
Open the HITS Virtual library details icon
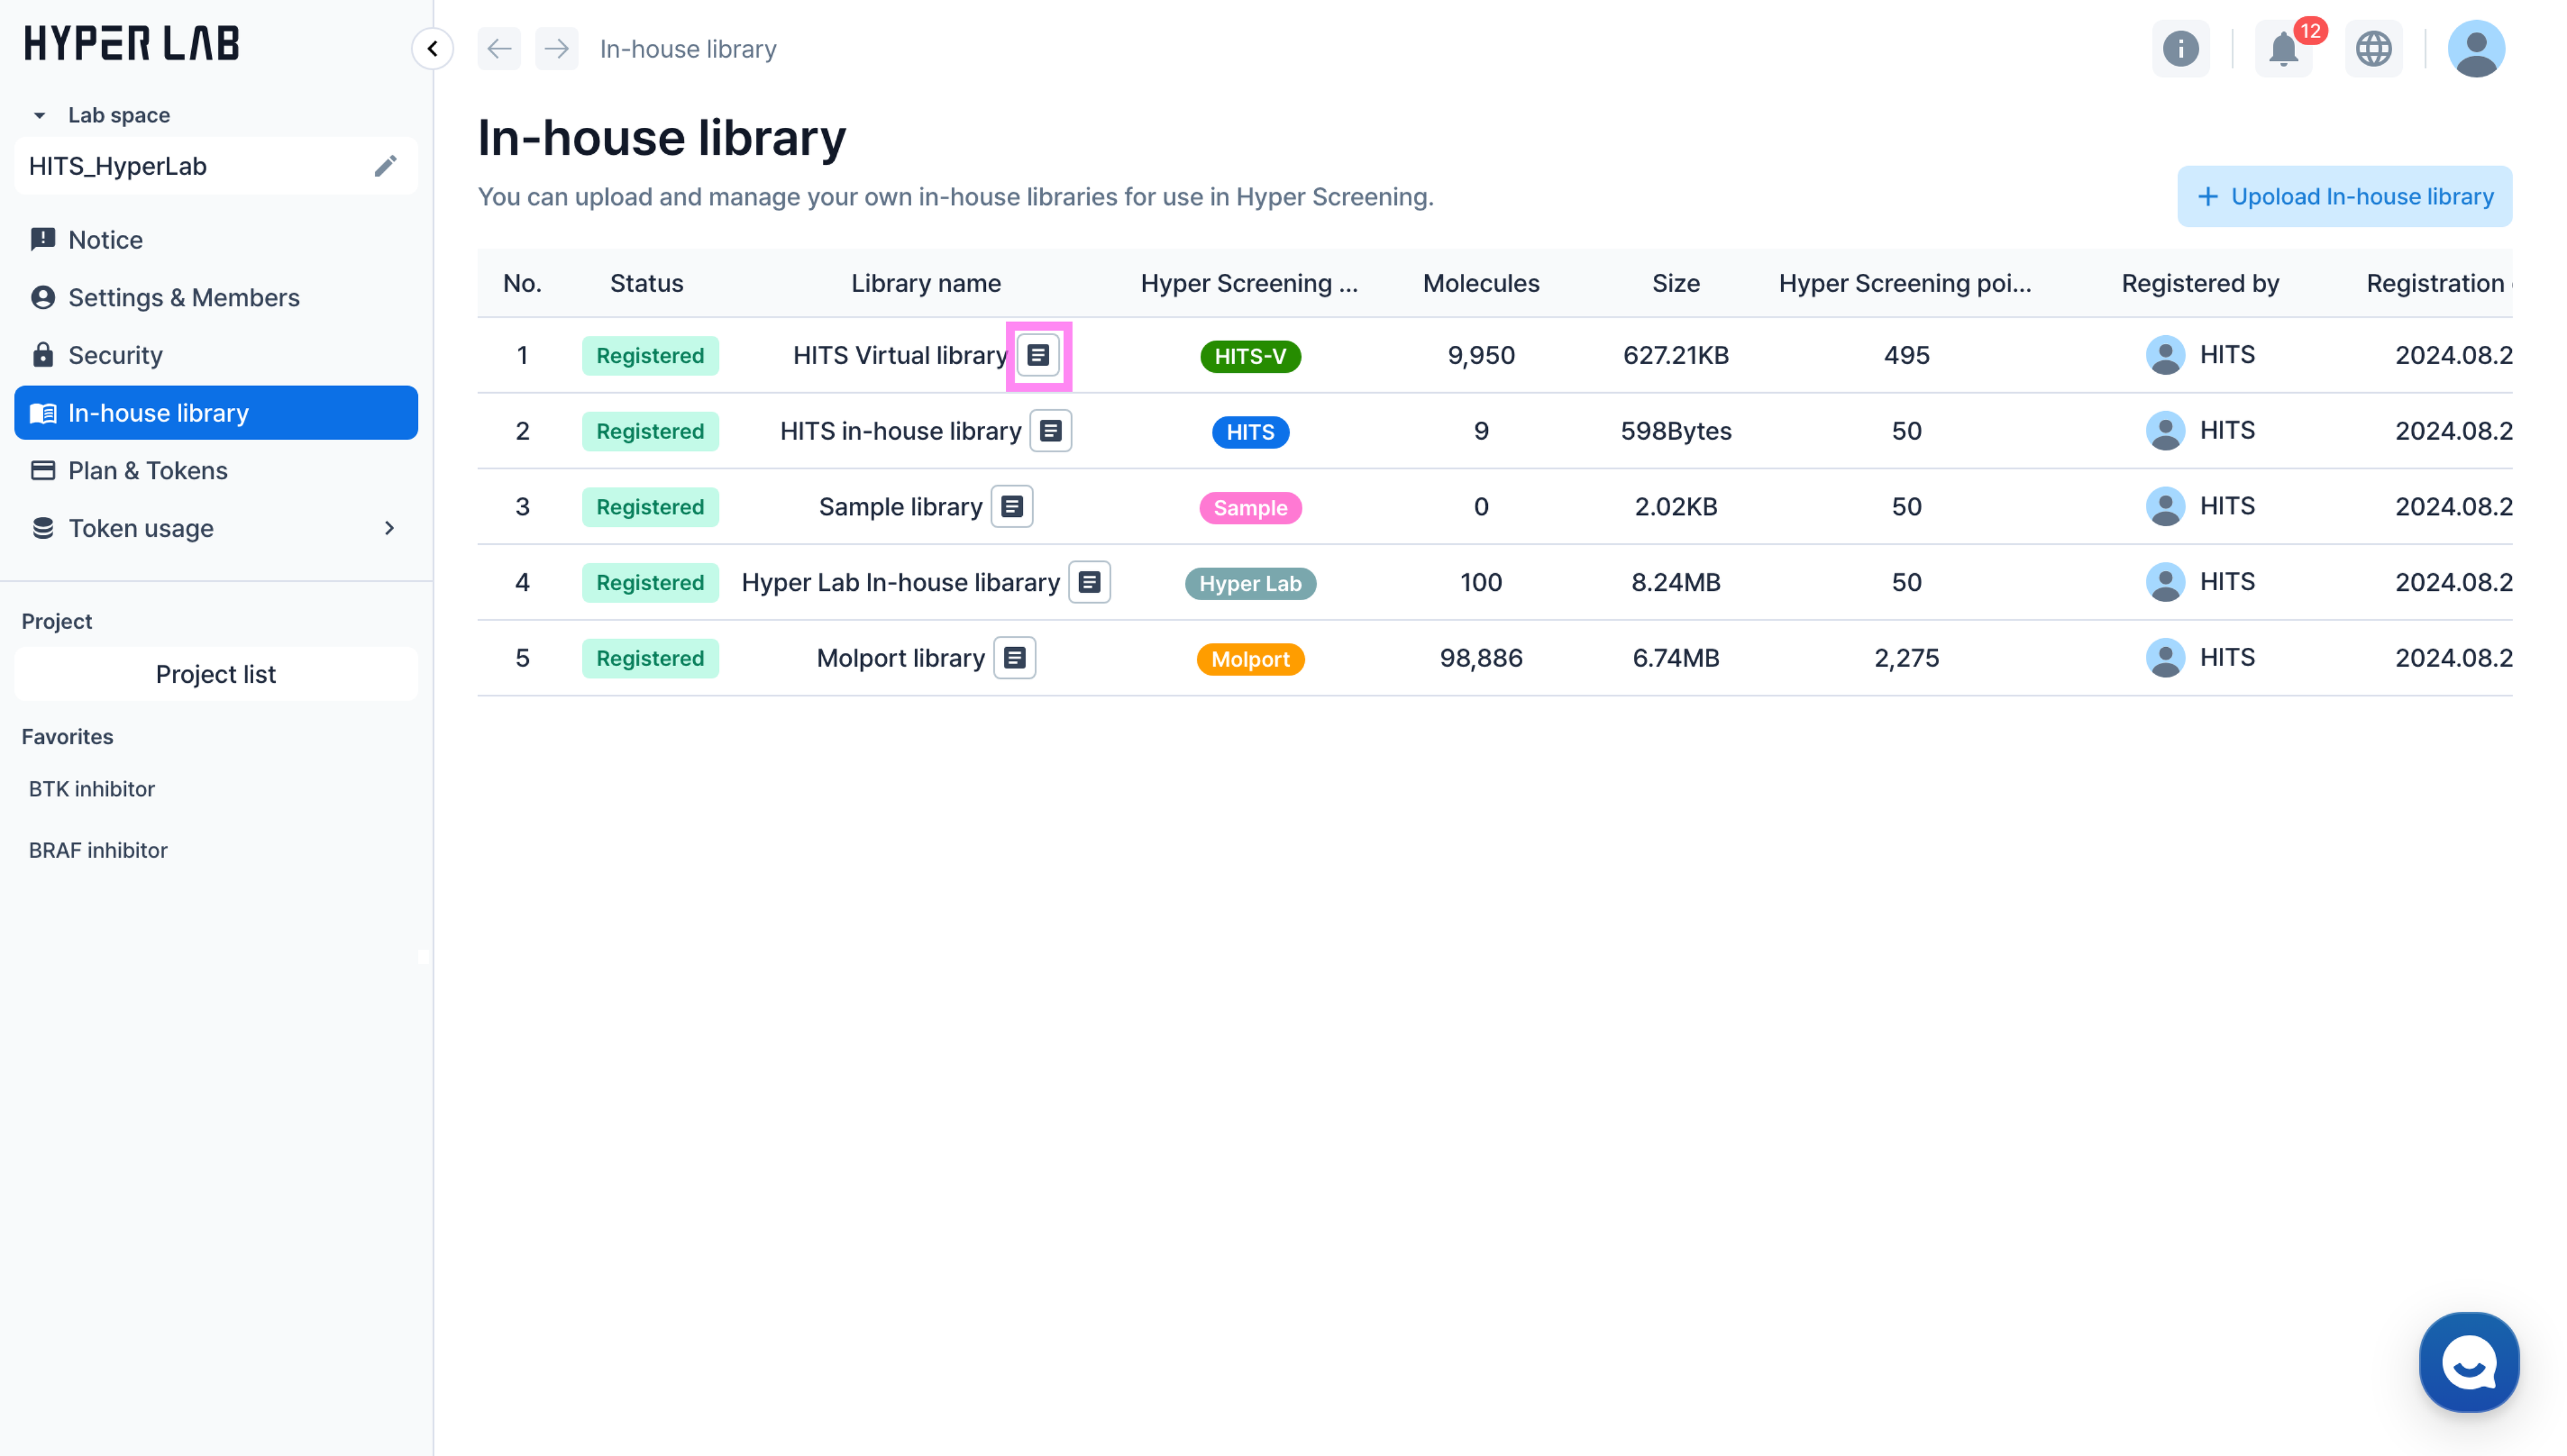[1038, 355]
